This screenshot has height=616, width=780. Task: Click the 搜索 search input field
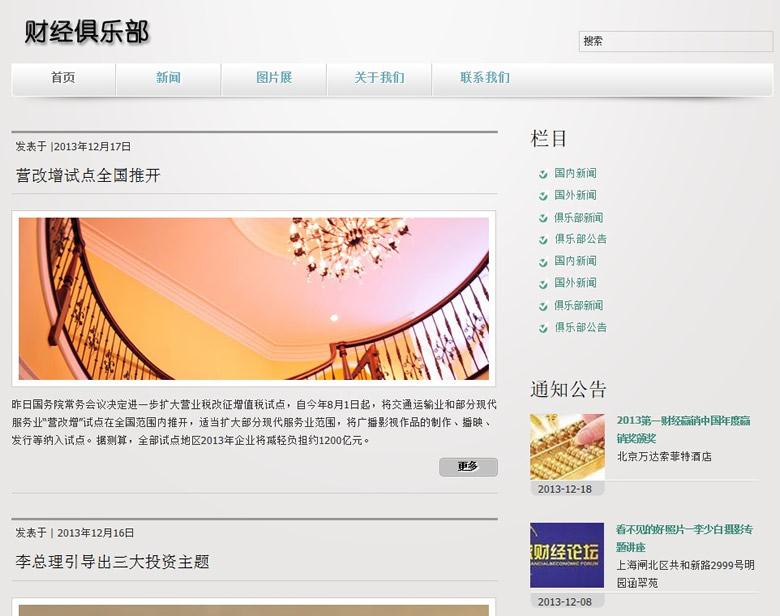[675, 41]
